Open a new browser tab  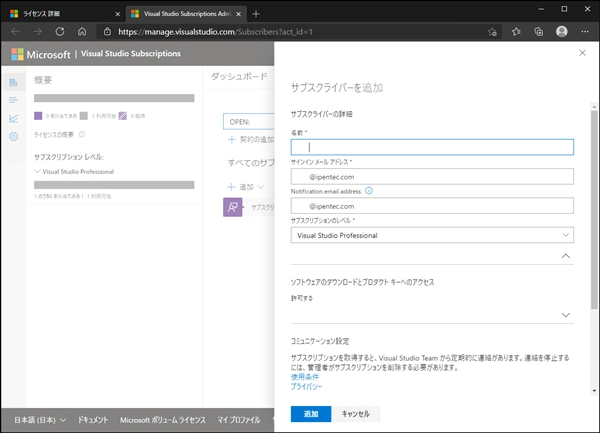[x=256, y=14]
